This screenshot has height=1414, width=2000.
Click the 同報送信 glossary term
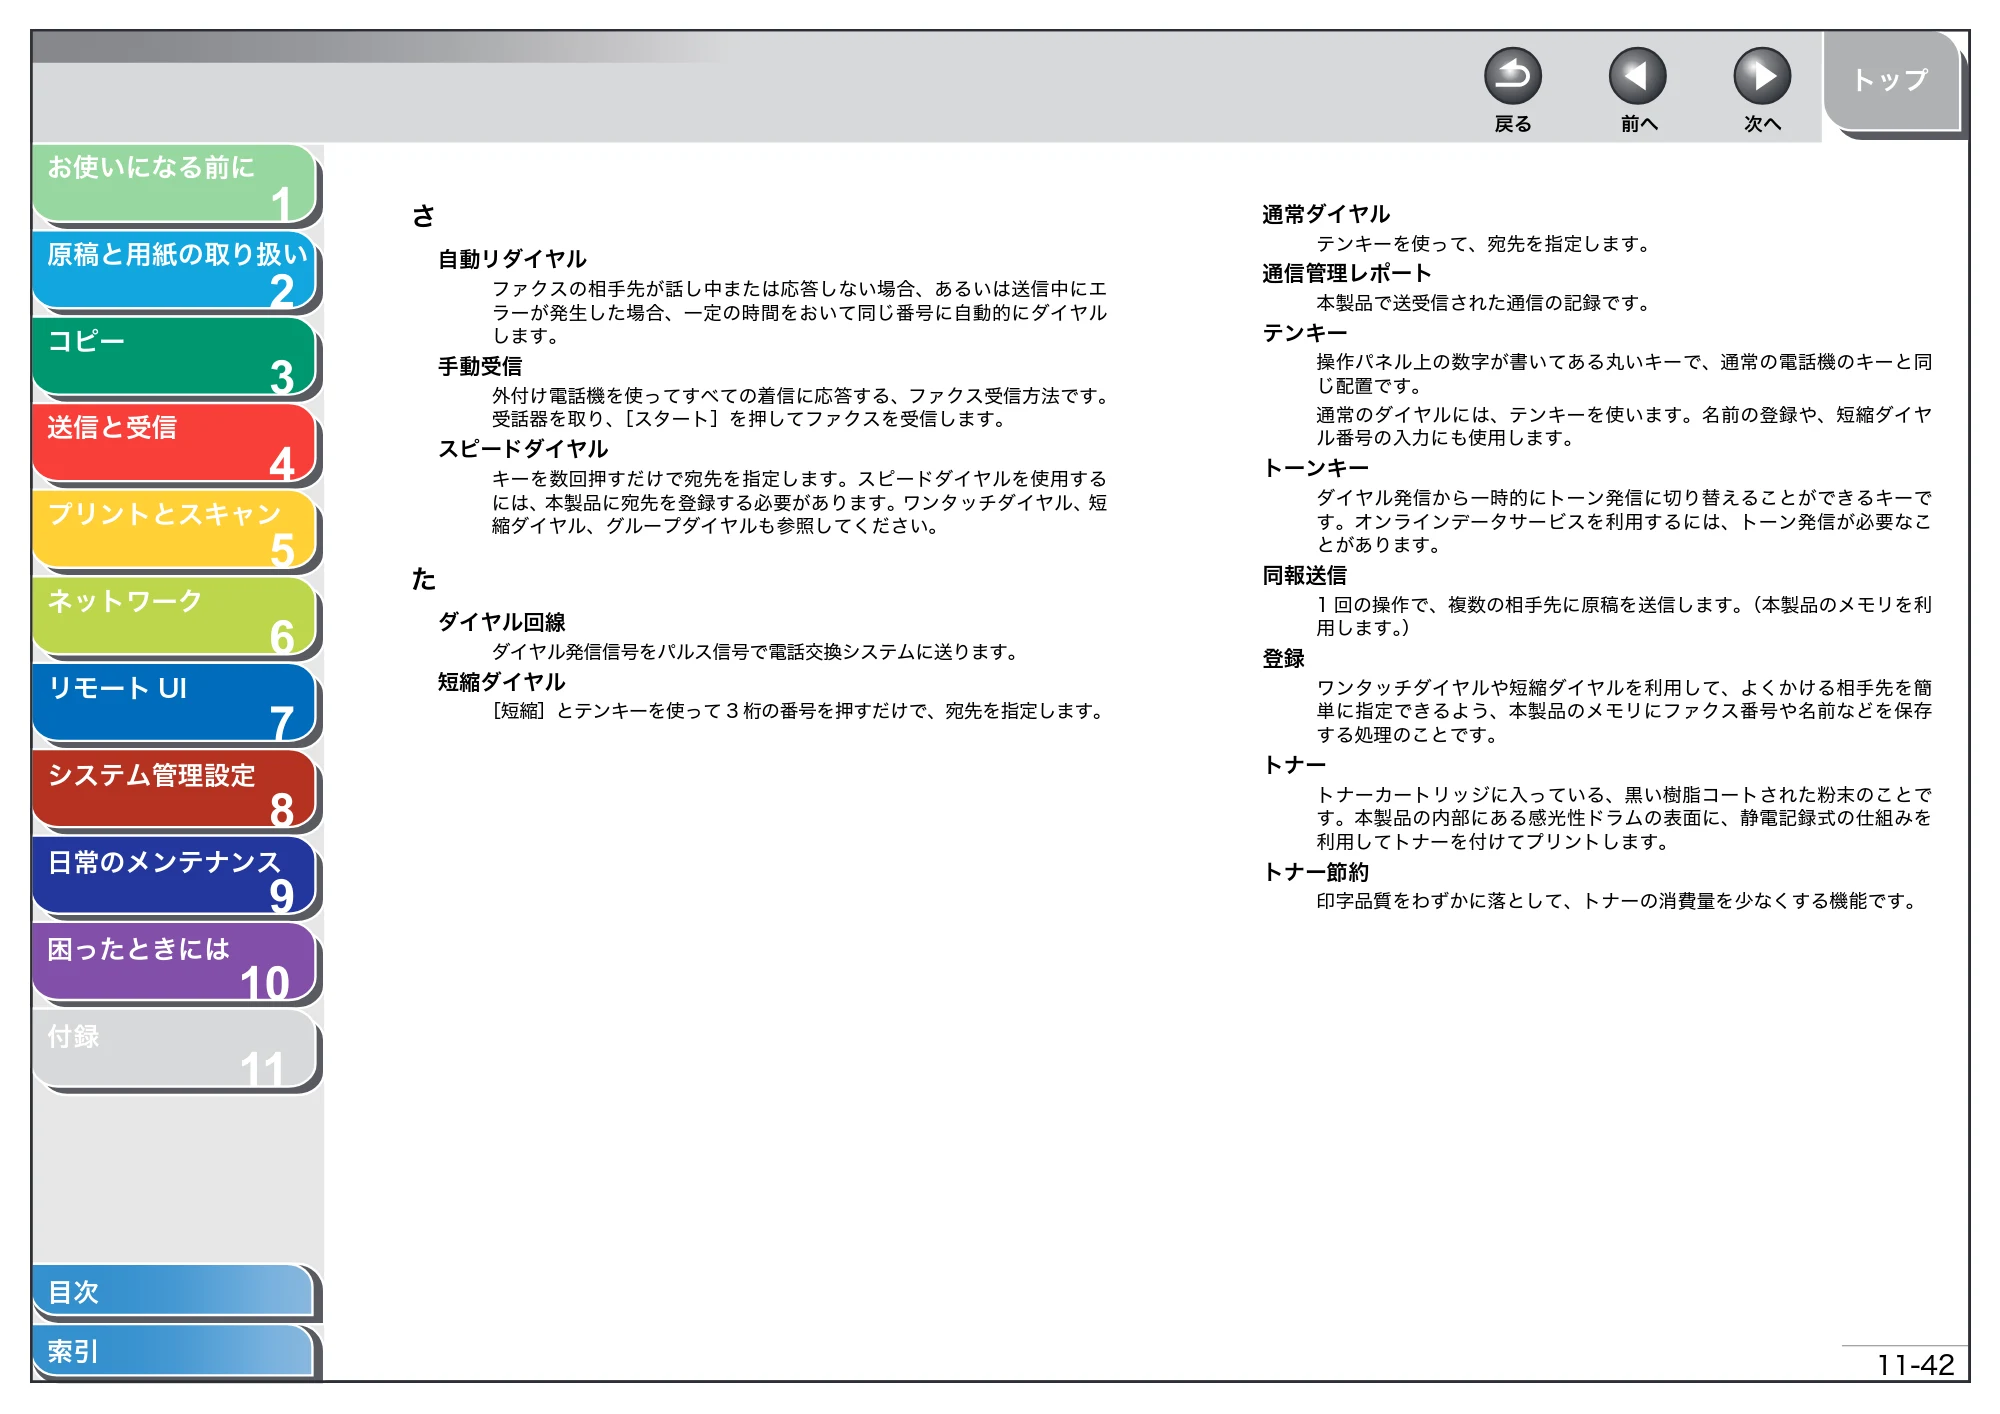click(x=1304, y=575)
